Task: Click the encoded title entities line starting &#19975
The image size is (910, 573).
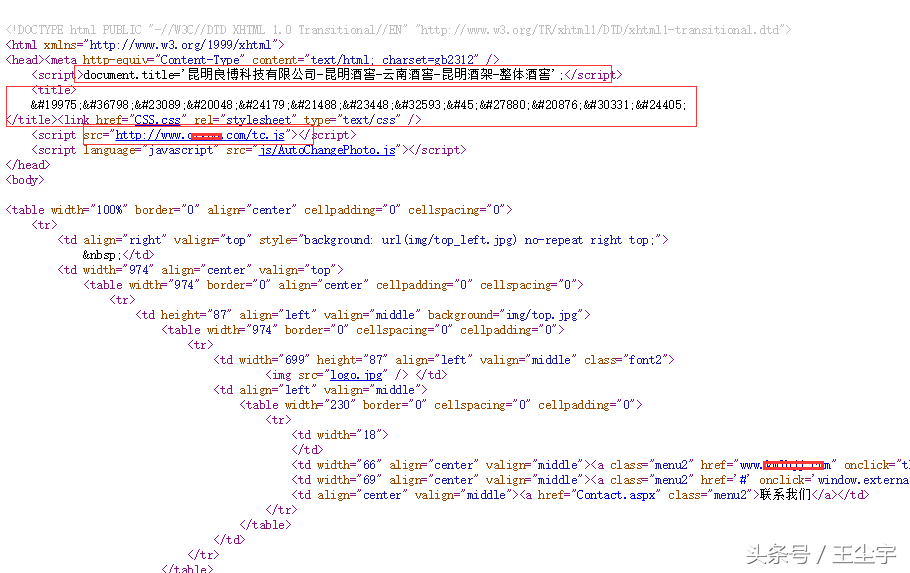Action: tap(359, 105)
